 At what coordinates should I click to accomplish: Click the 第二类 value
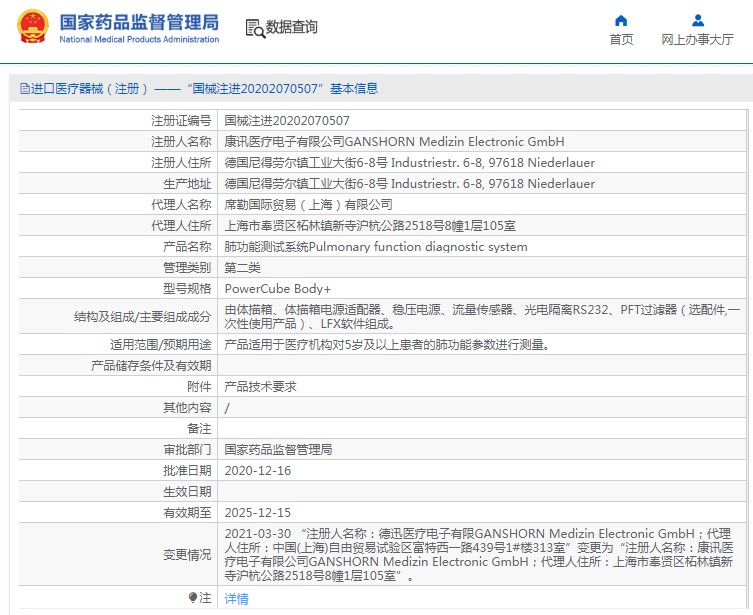pyautogui.click(x=243, y=268)
